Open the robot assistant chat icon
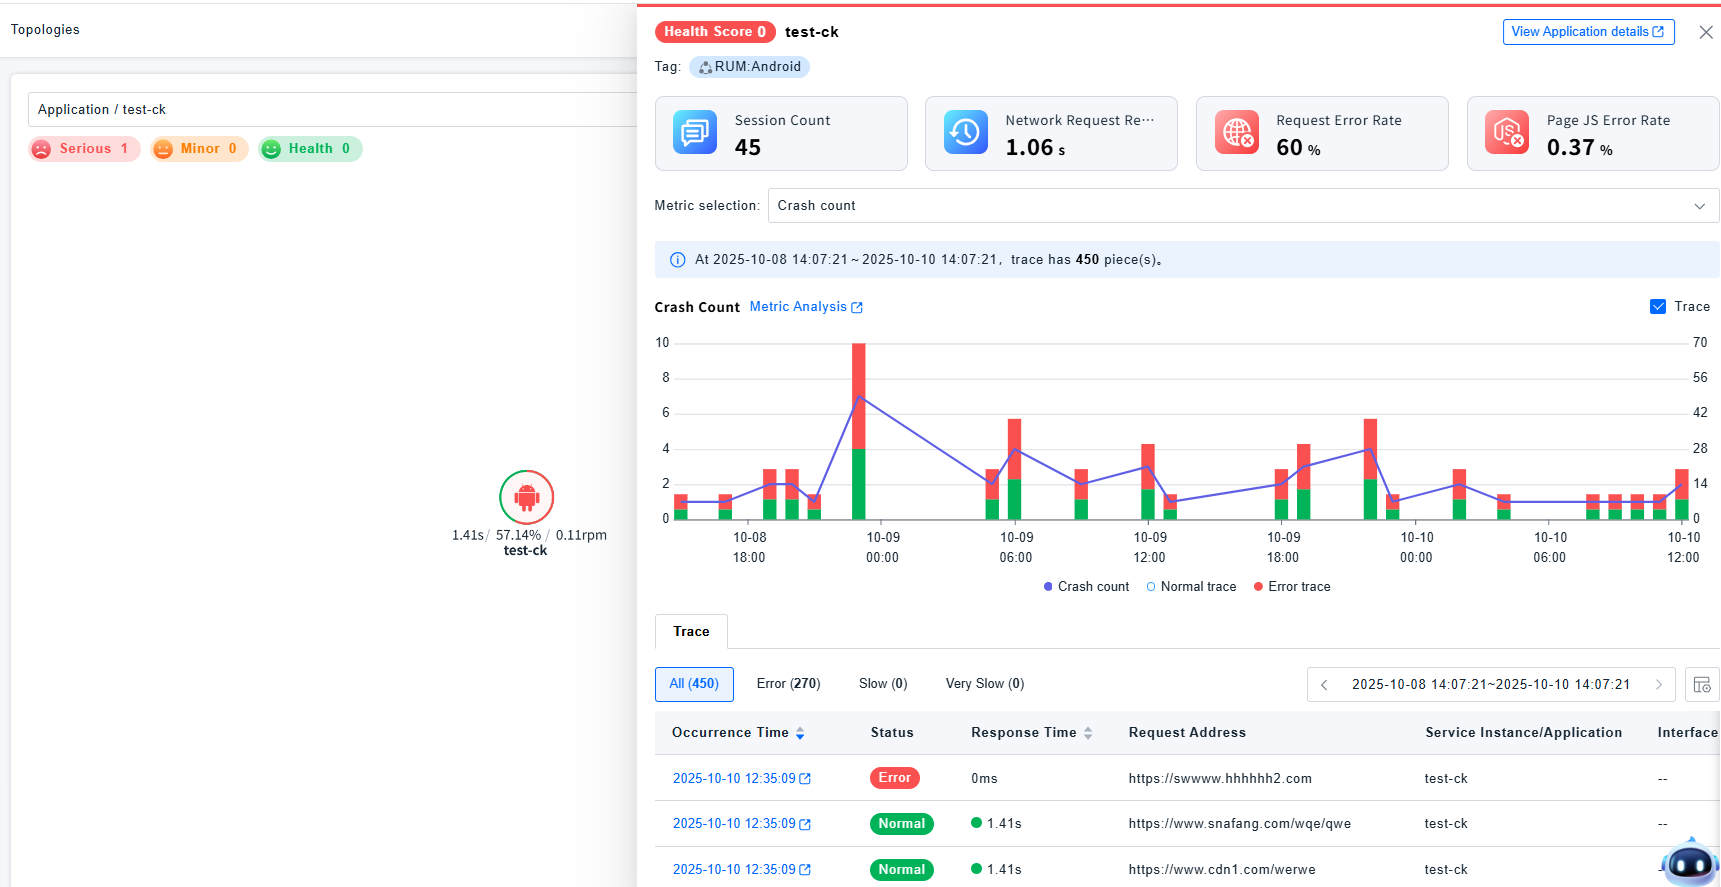Screen dimensions: 1721x887 [x=1690, y=863]
